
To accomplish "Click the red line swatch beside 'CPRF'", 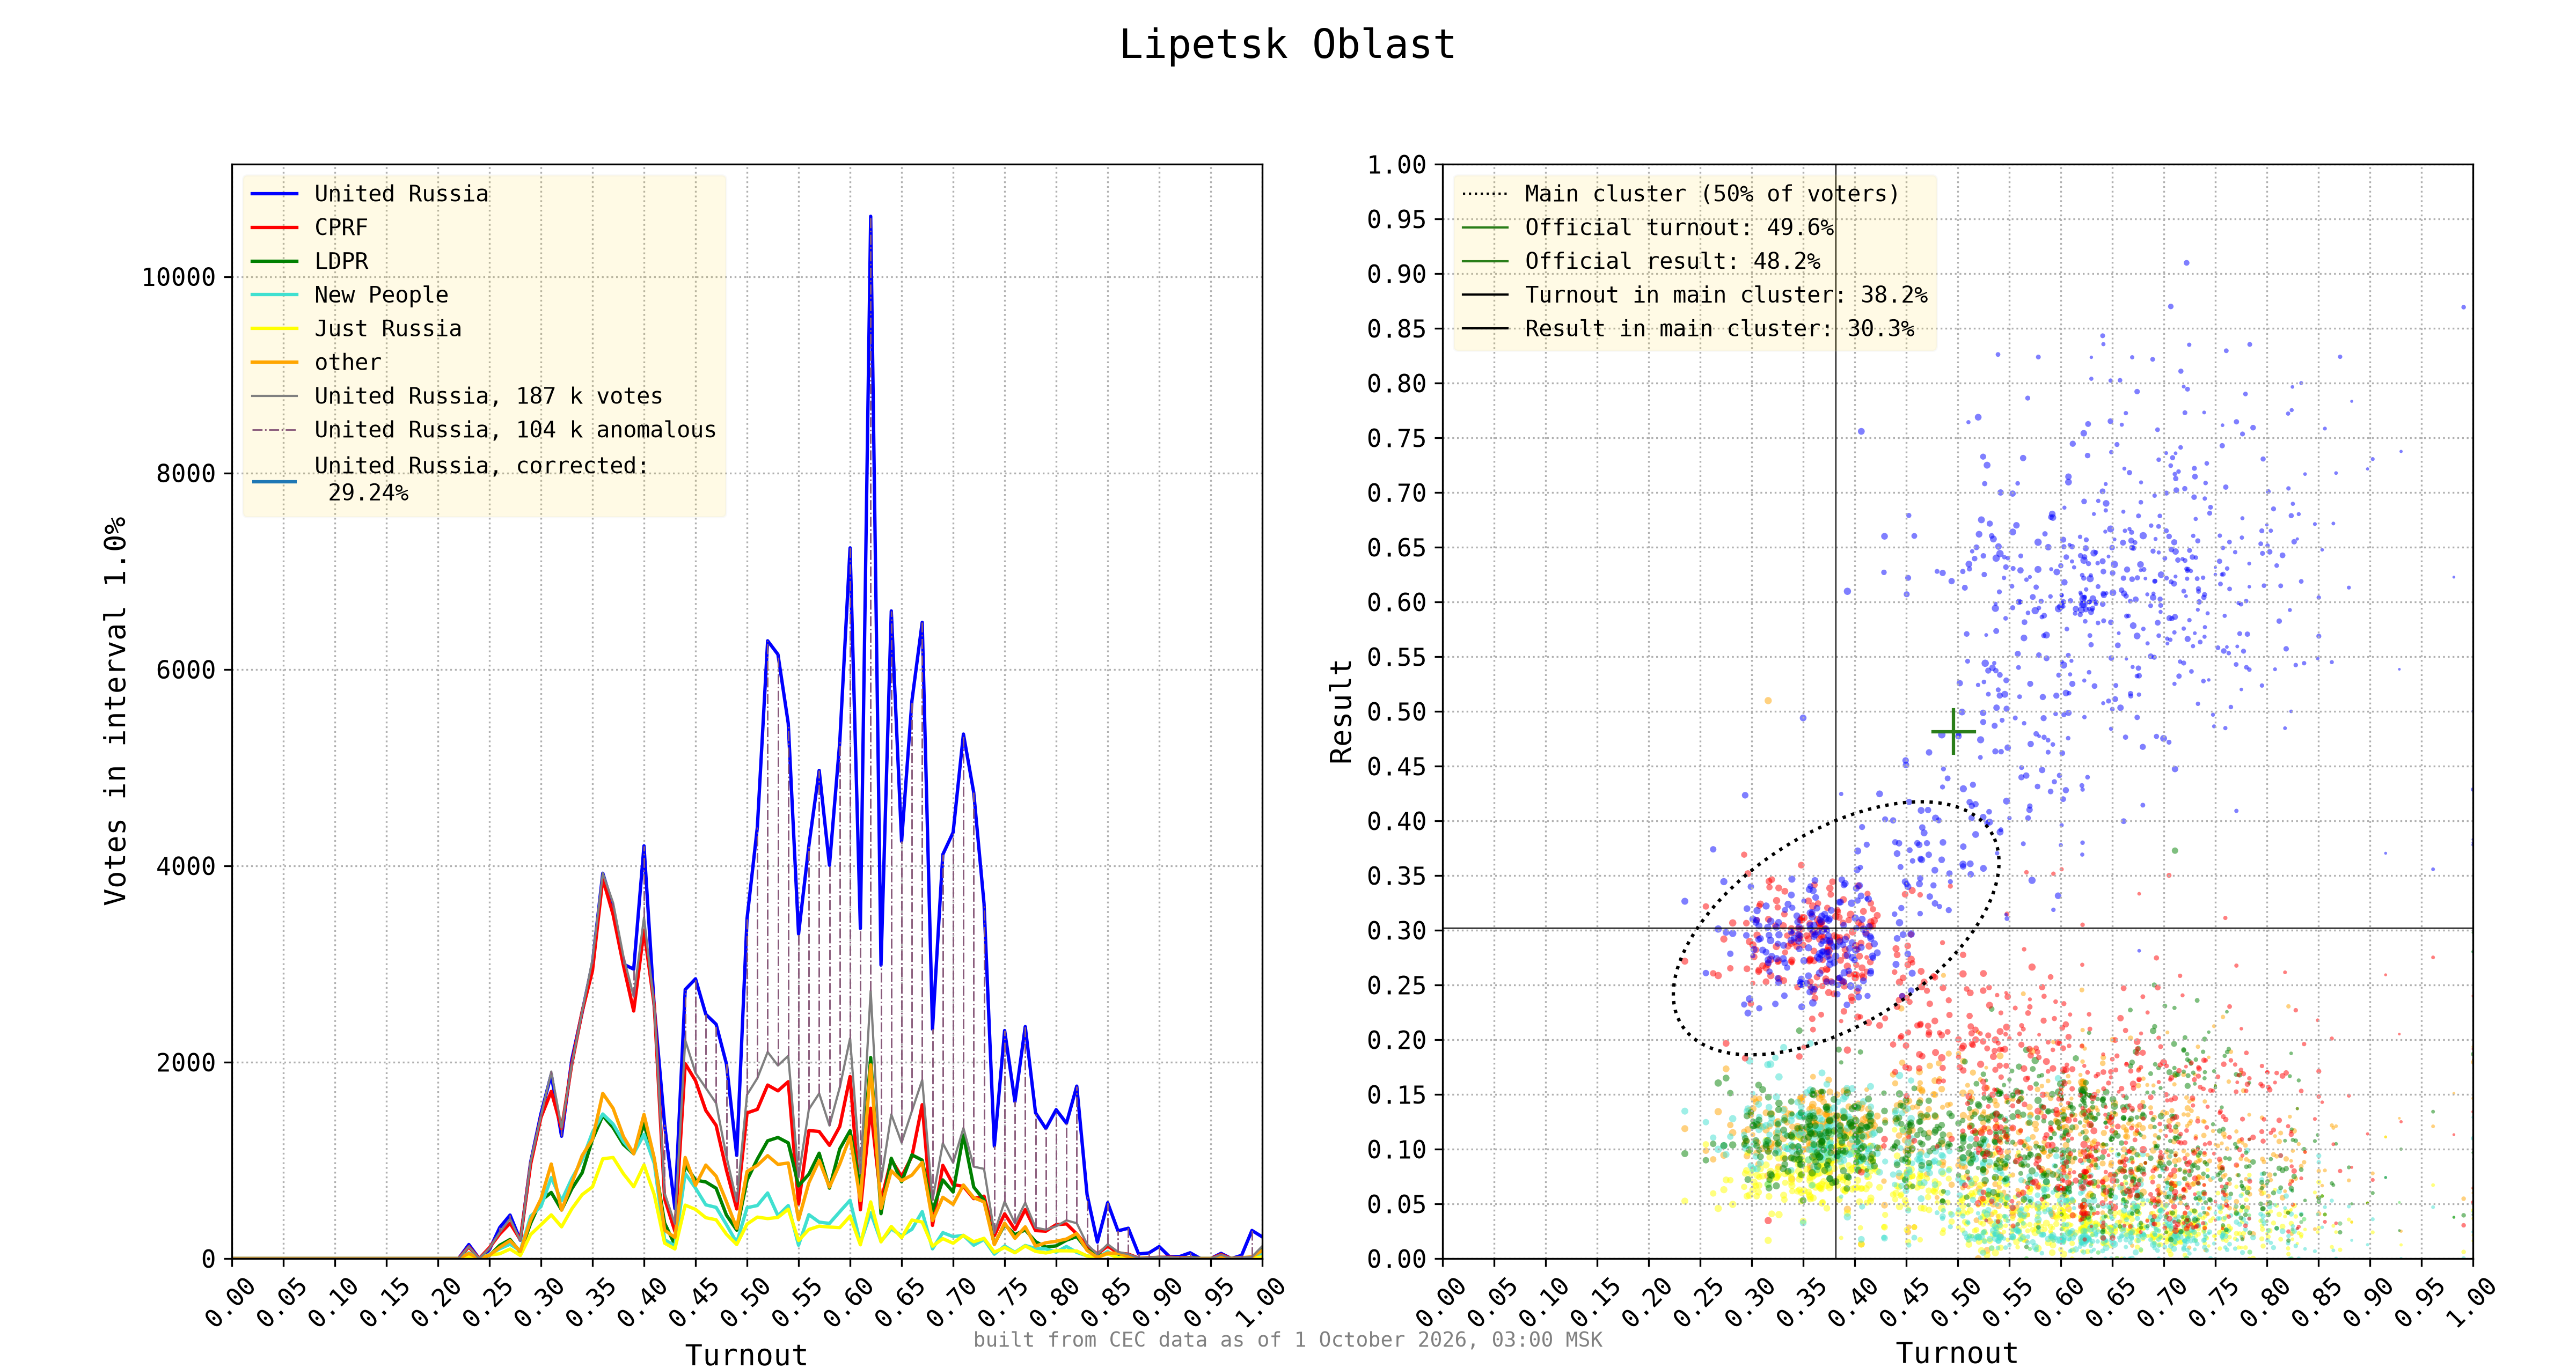I will point(274,228).
